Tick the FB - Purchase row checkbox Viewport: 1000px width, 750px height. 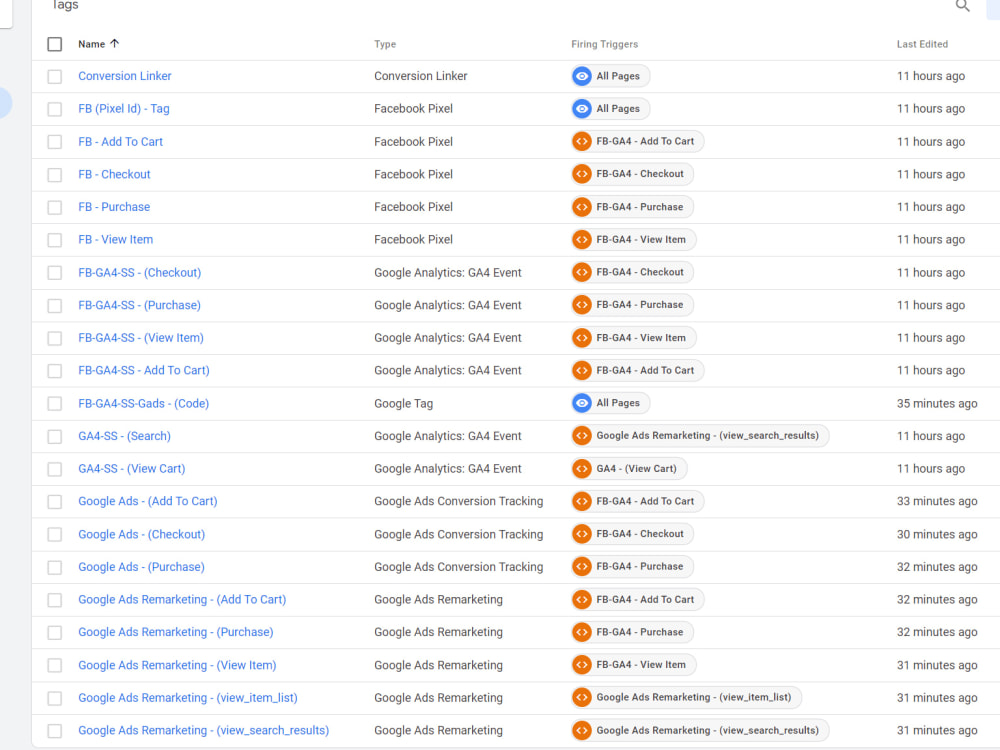click(x=55, y=207)
